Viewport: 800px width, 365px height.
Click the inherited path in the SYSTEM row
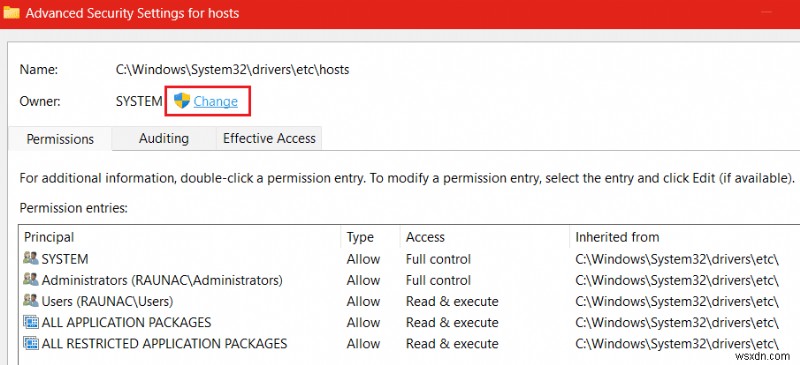(x=677, y=259)
